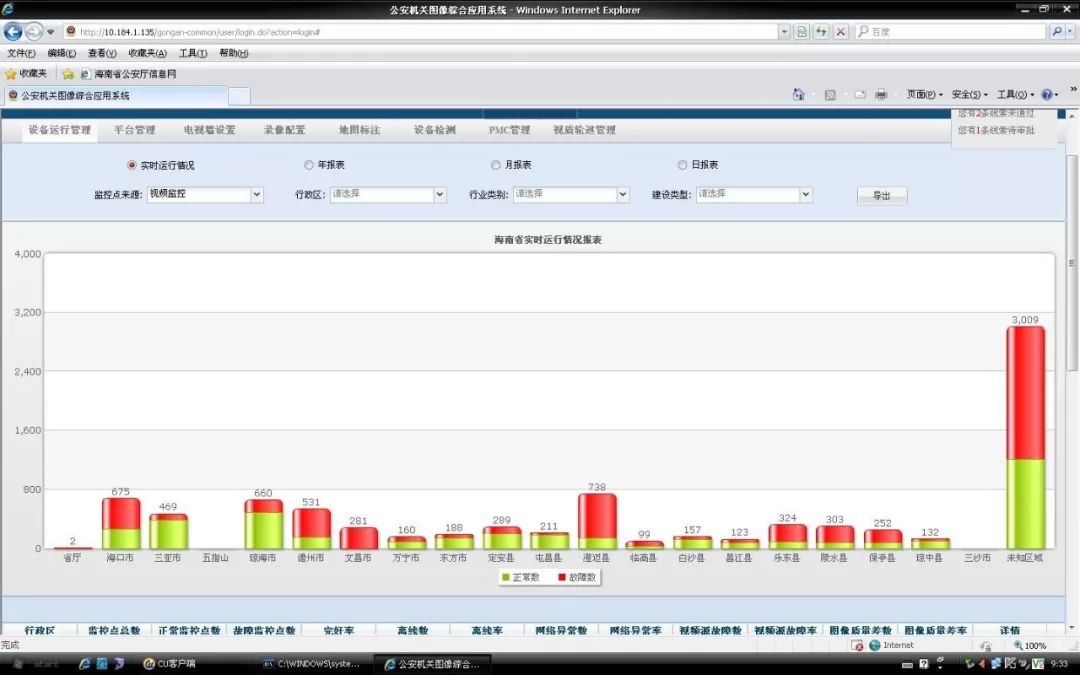The width and height of the screenshot is (1080, 675).
Task: Click the 详情 table column header
Action: click(1009, 630)
